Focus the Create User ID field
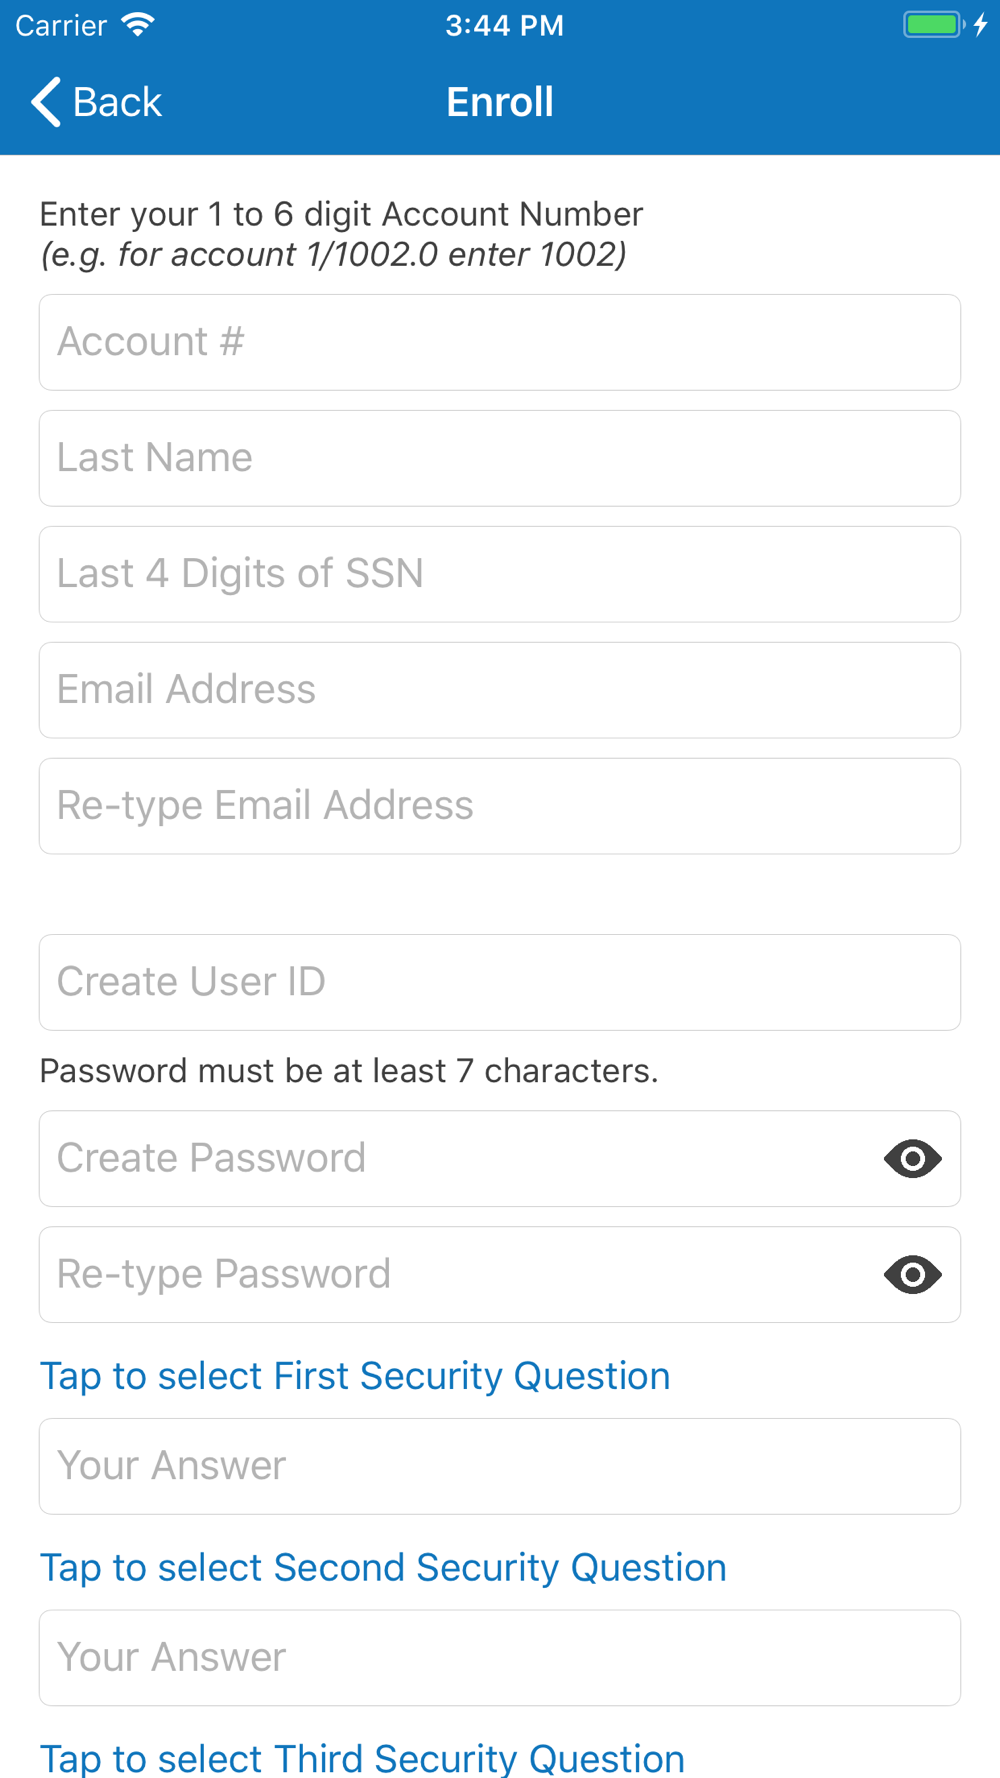Viewport: 1000px width, 1778px height. 500,982
